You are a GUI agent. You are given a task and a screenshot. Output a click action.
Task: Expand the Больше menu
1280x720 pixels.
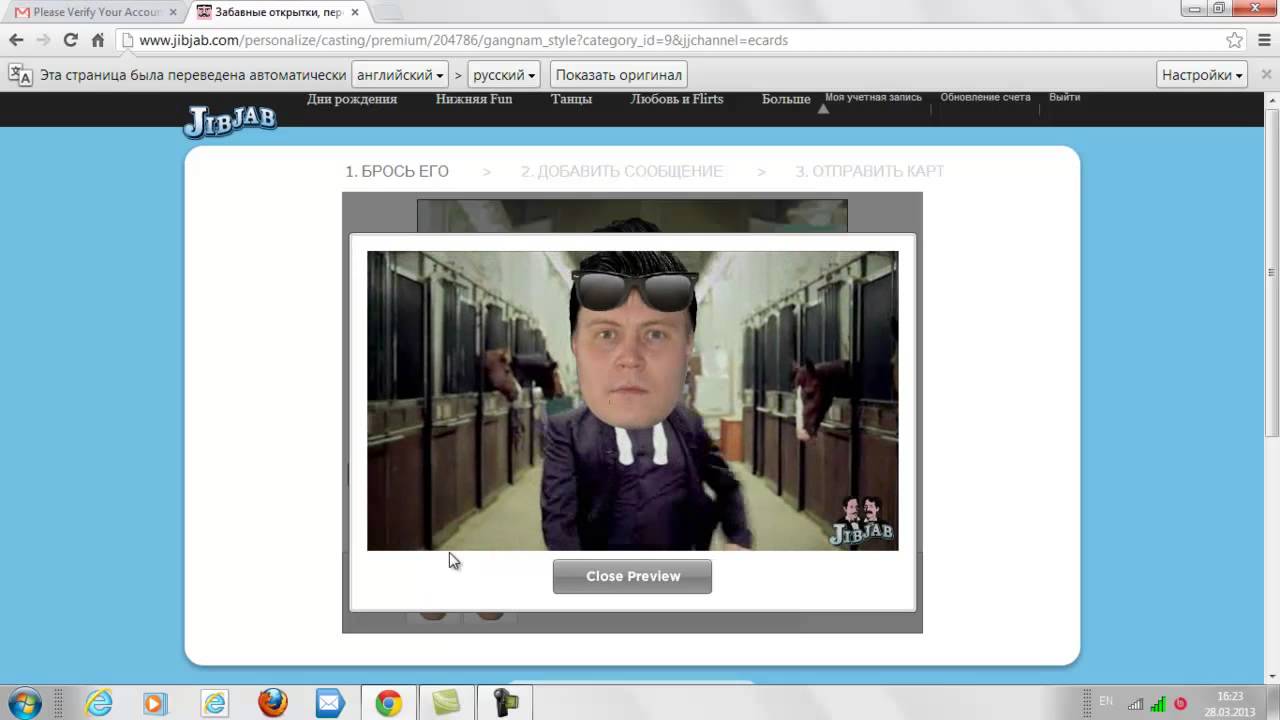point(786,99)
